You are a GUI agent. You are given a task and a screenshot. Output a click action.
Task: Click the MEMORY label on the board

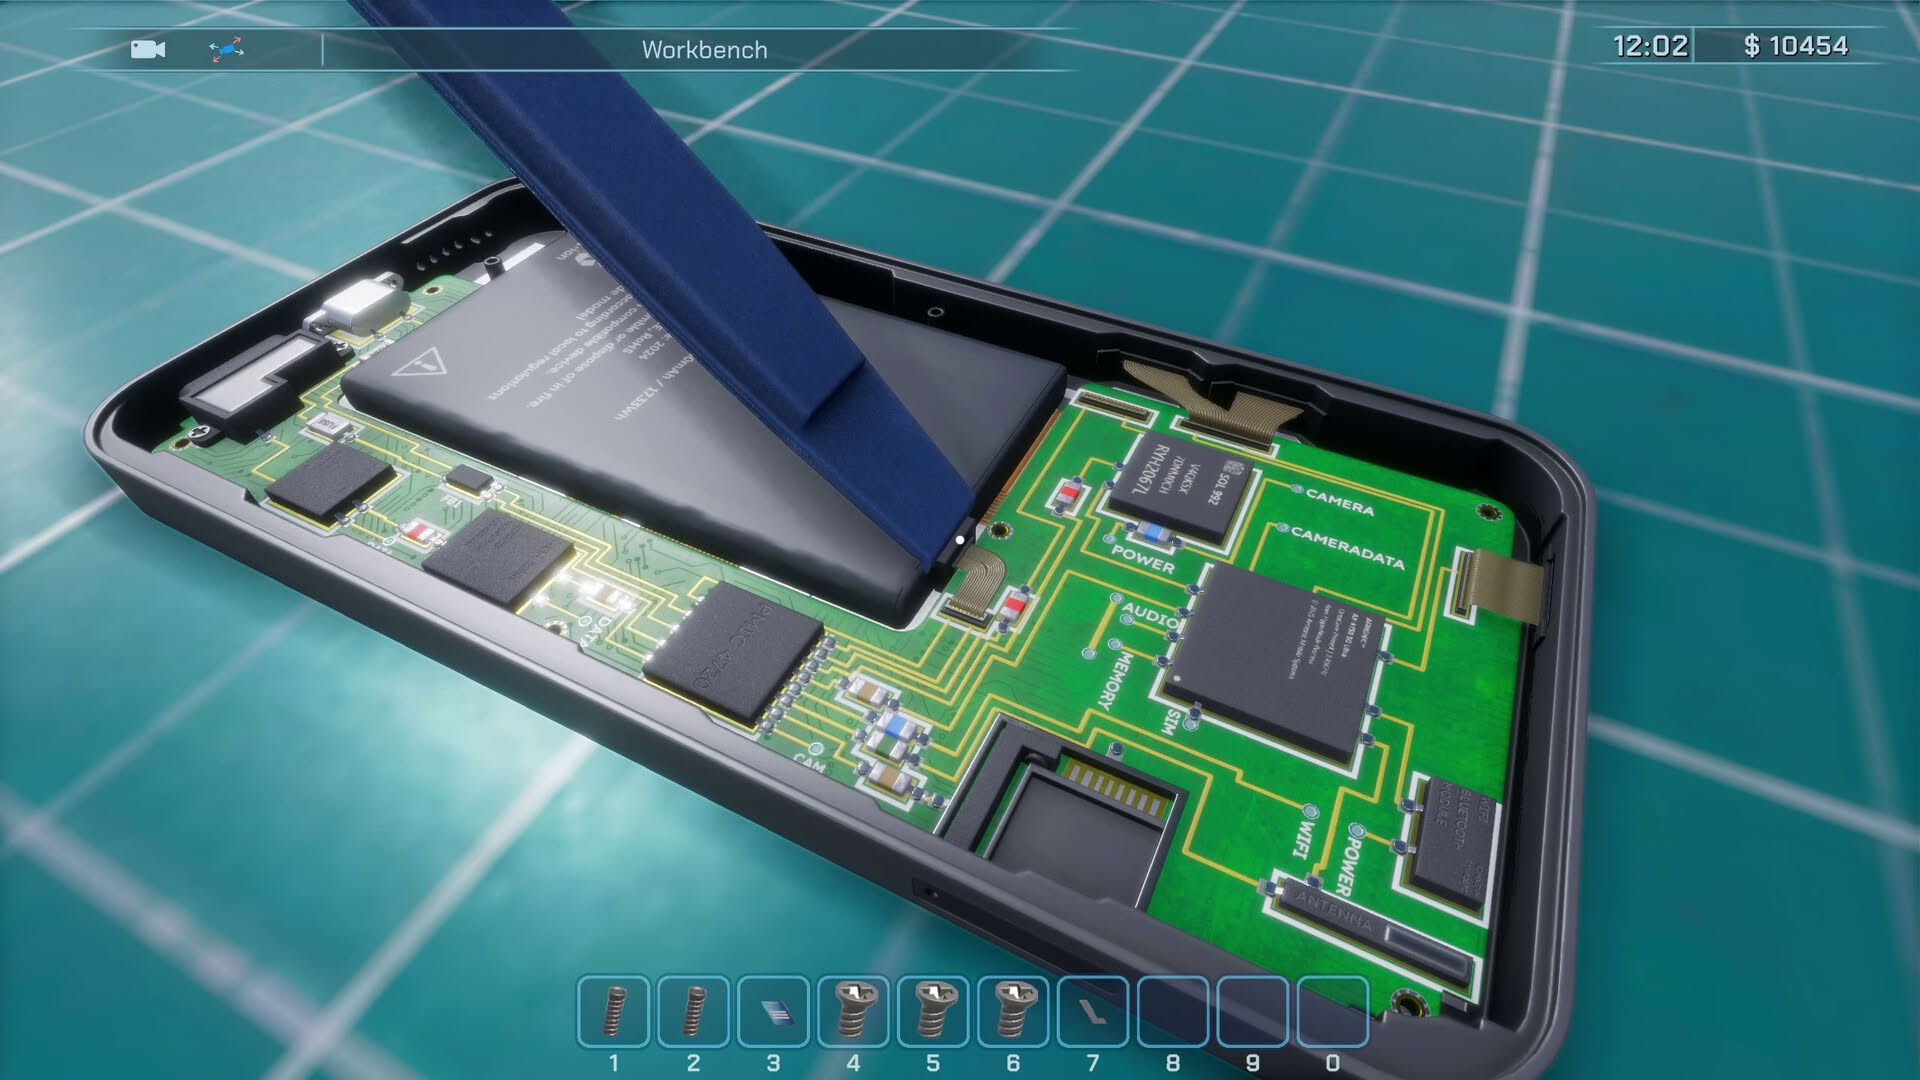click(x=1118, y=682)
